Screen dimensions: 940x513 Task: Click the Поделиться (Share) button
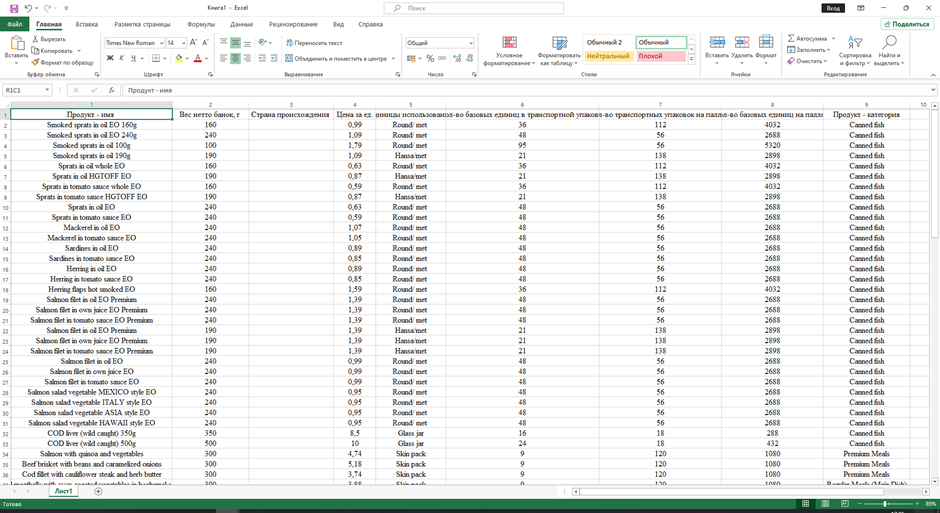coord(906,24)
